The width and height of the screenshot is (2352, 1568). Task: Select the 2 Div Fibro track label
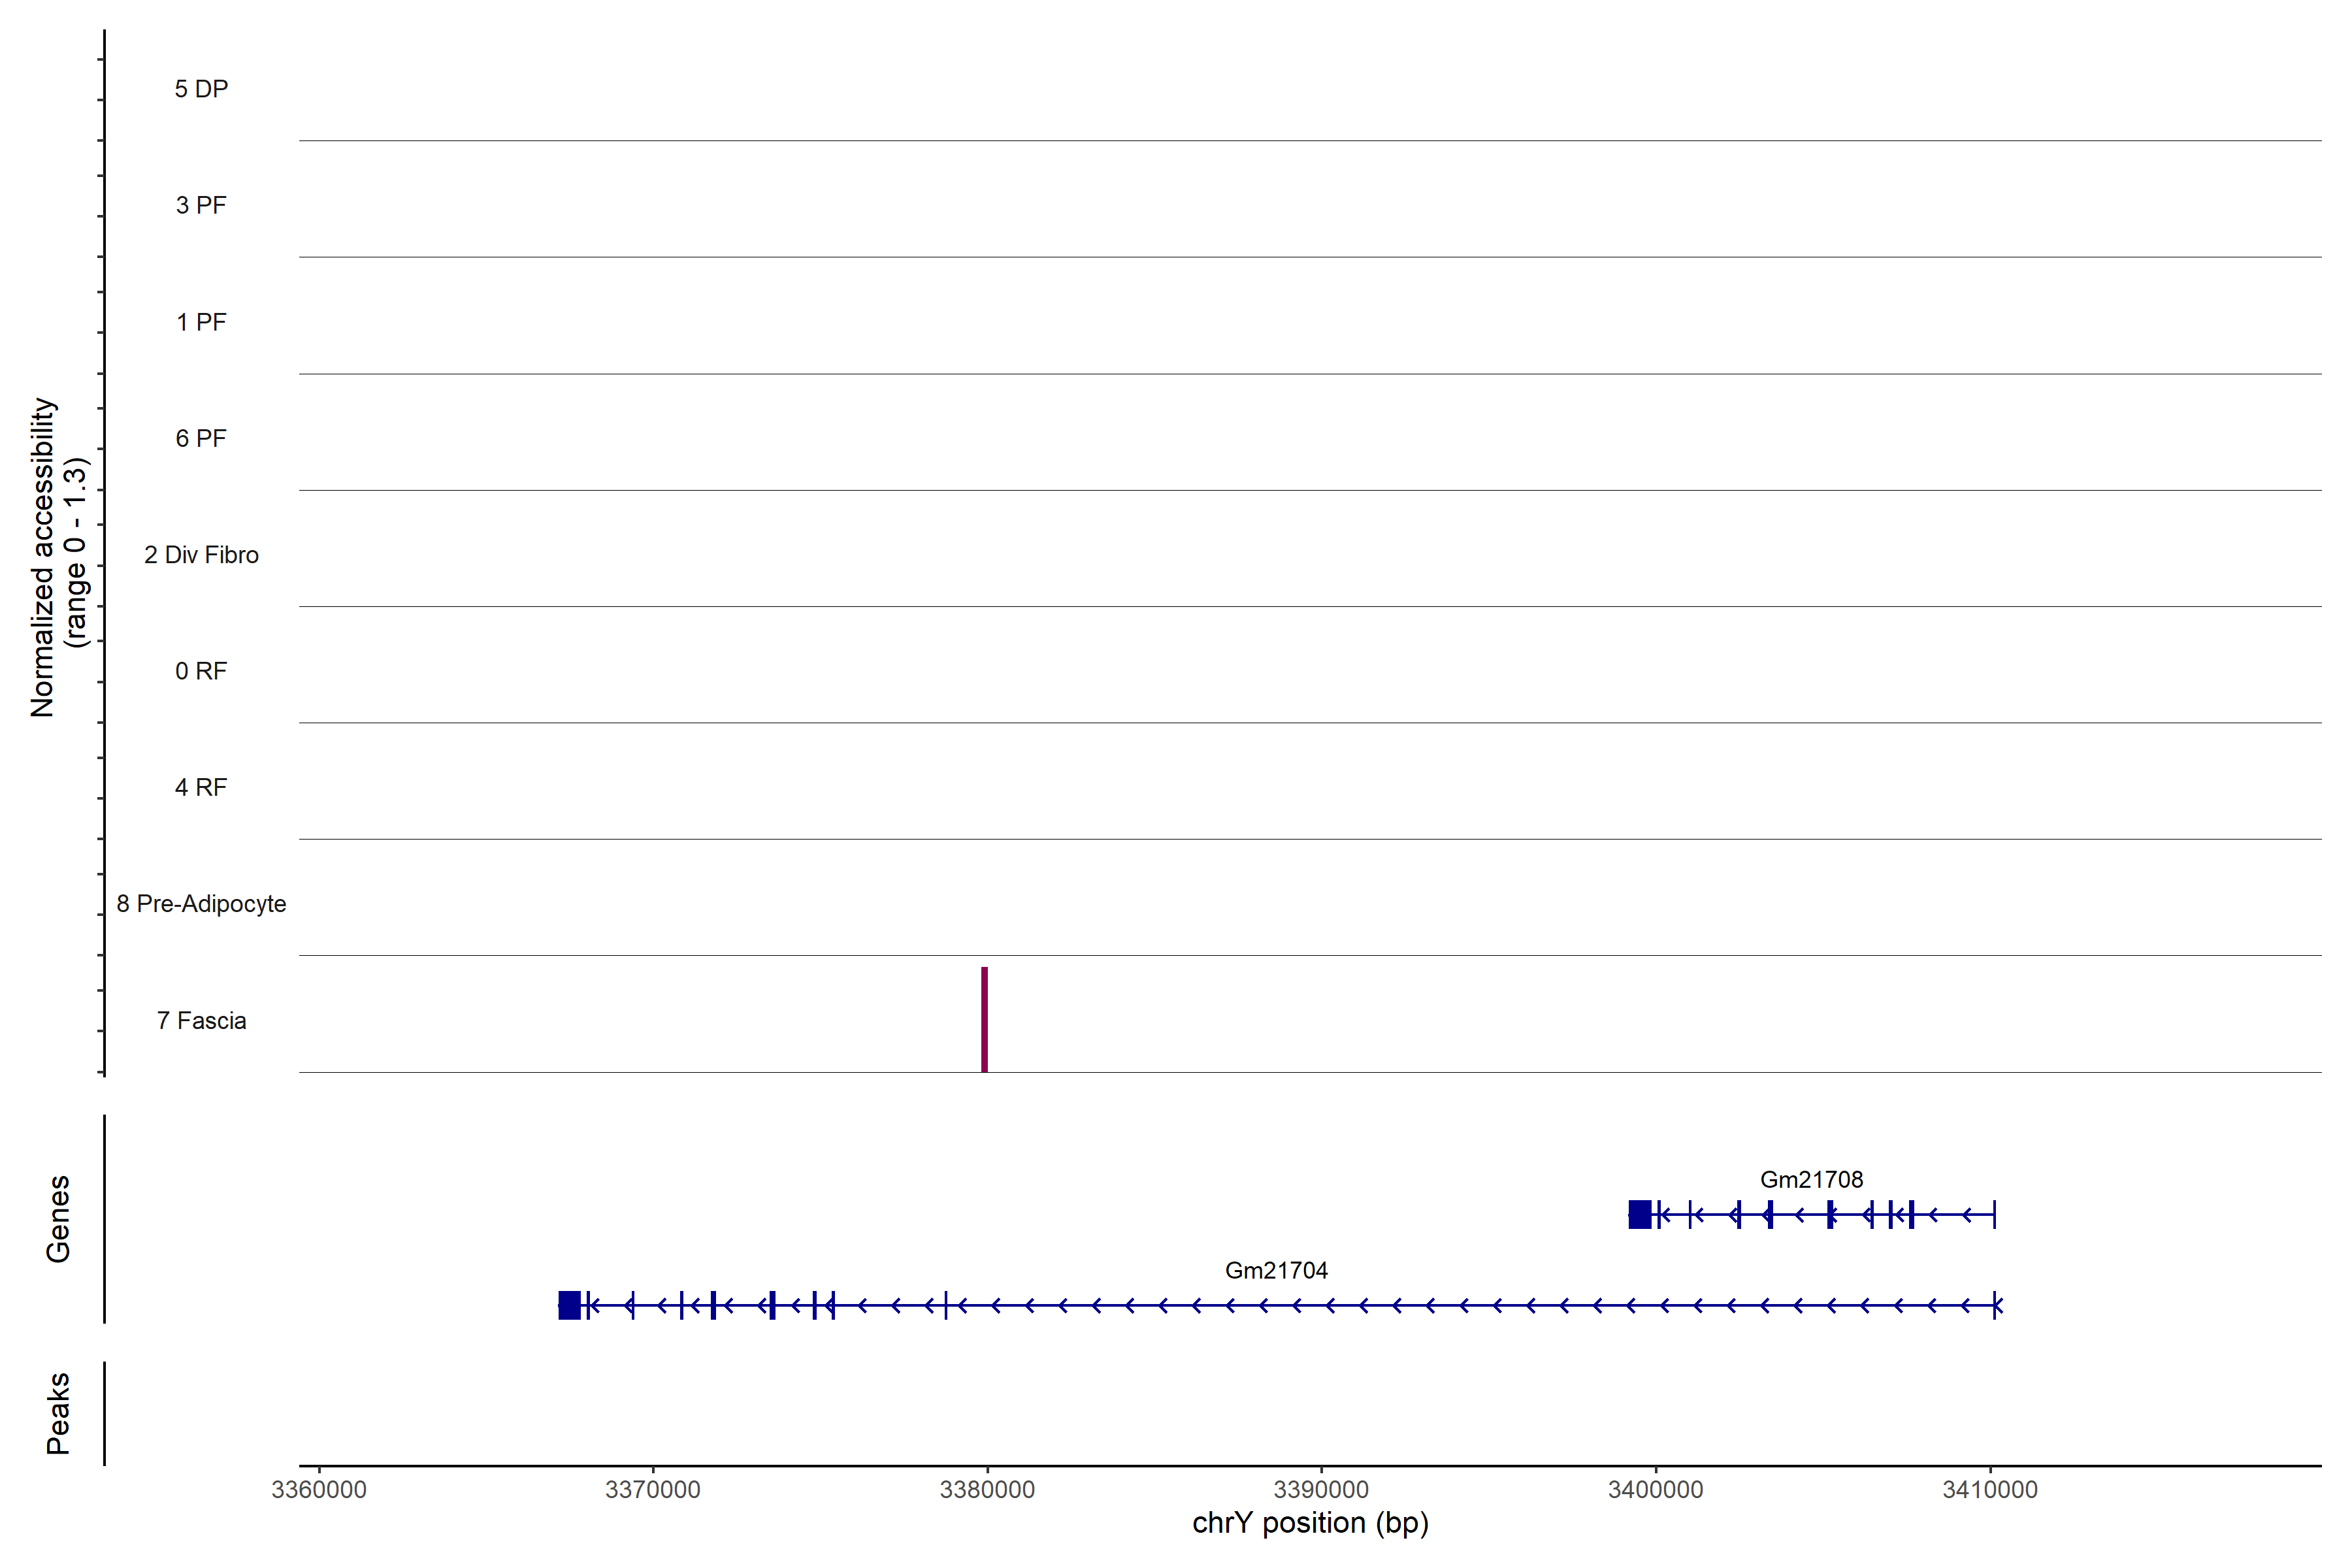pyautogui.click(x=201, y=555)
